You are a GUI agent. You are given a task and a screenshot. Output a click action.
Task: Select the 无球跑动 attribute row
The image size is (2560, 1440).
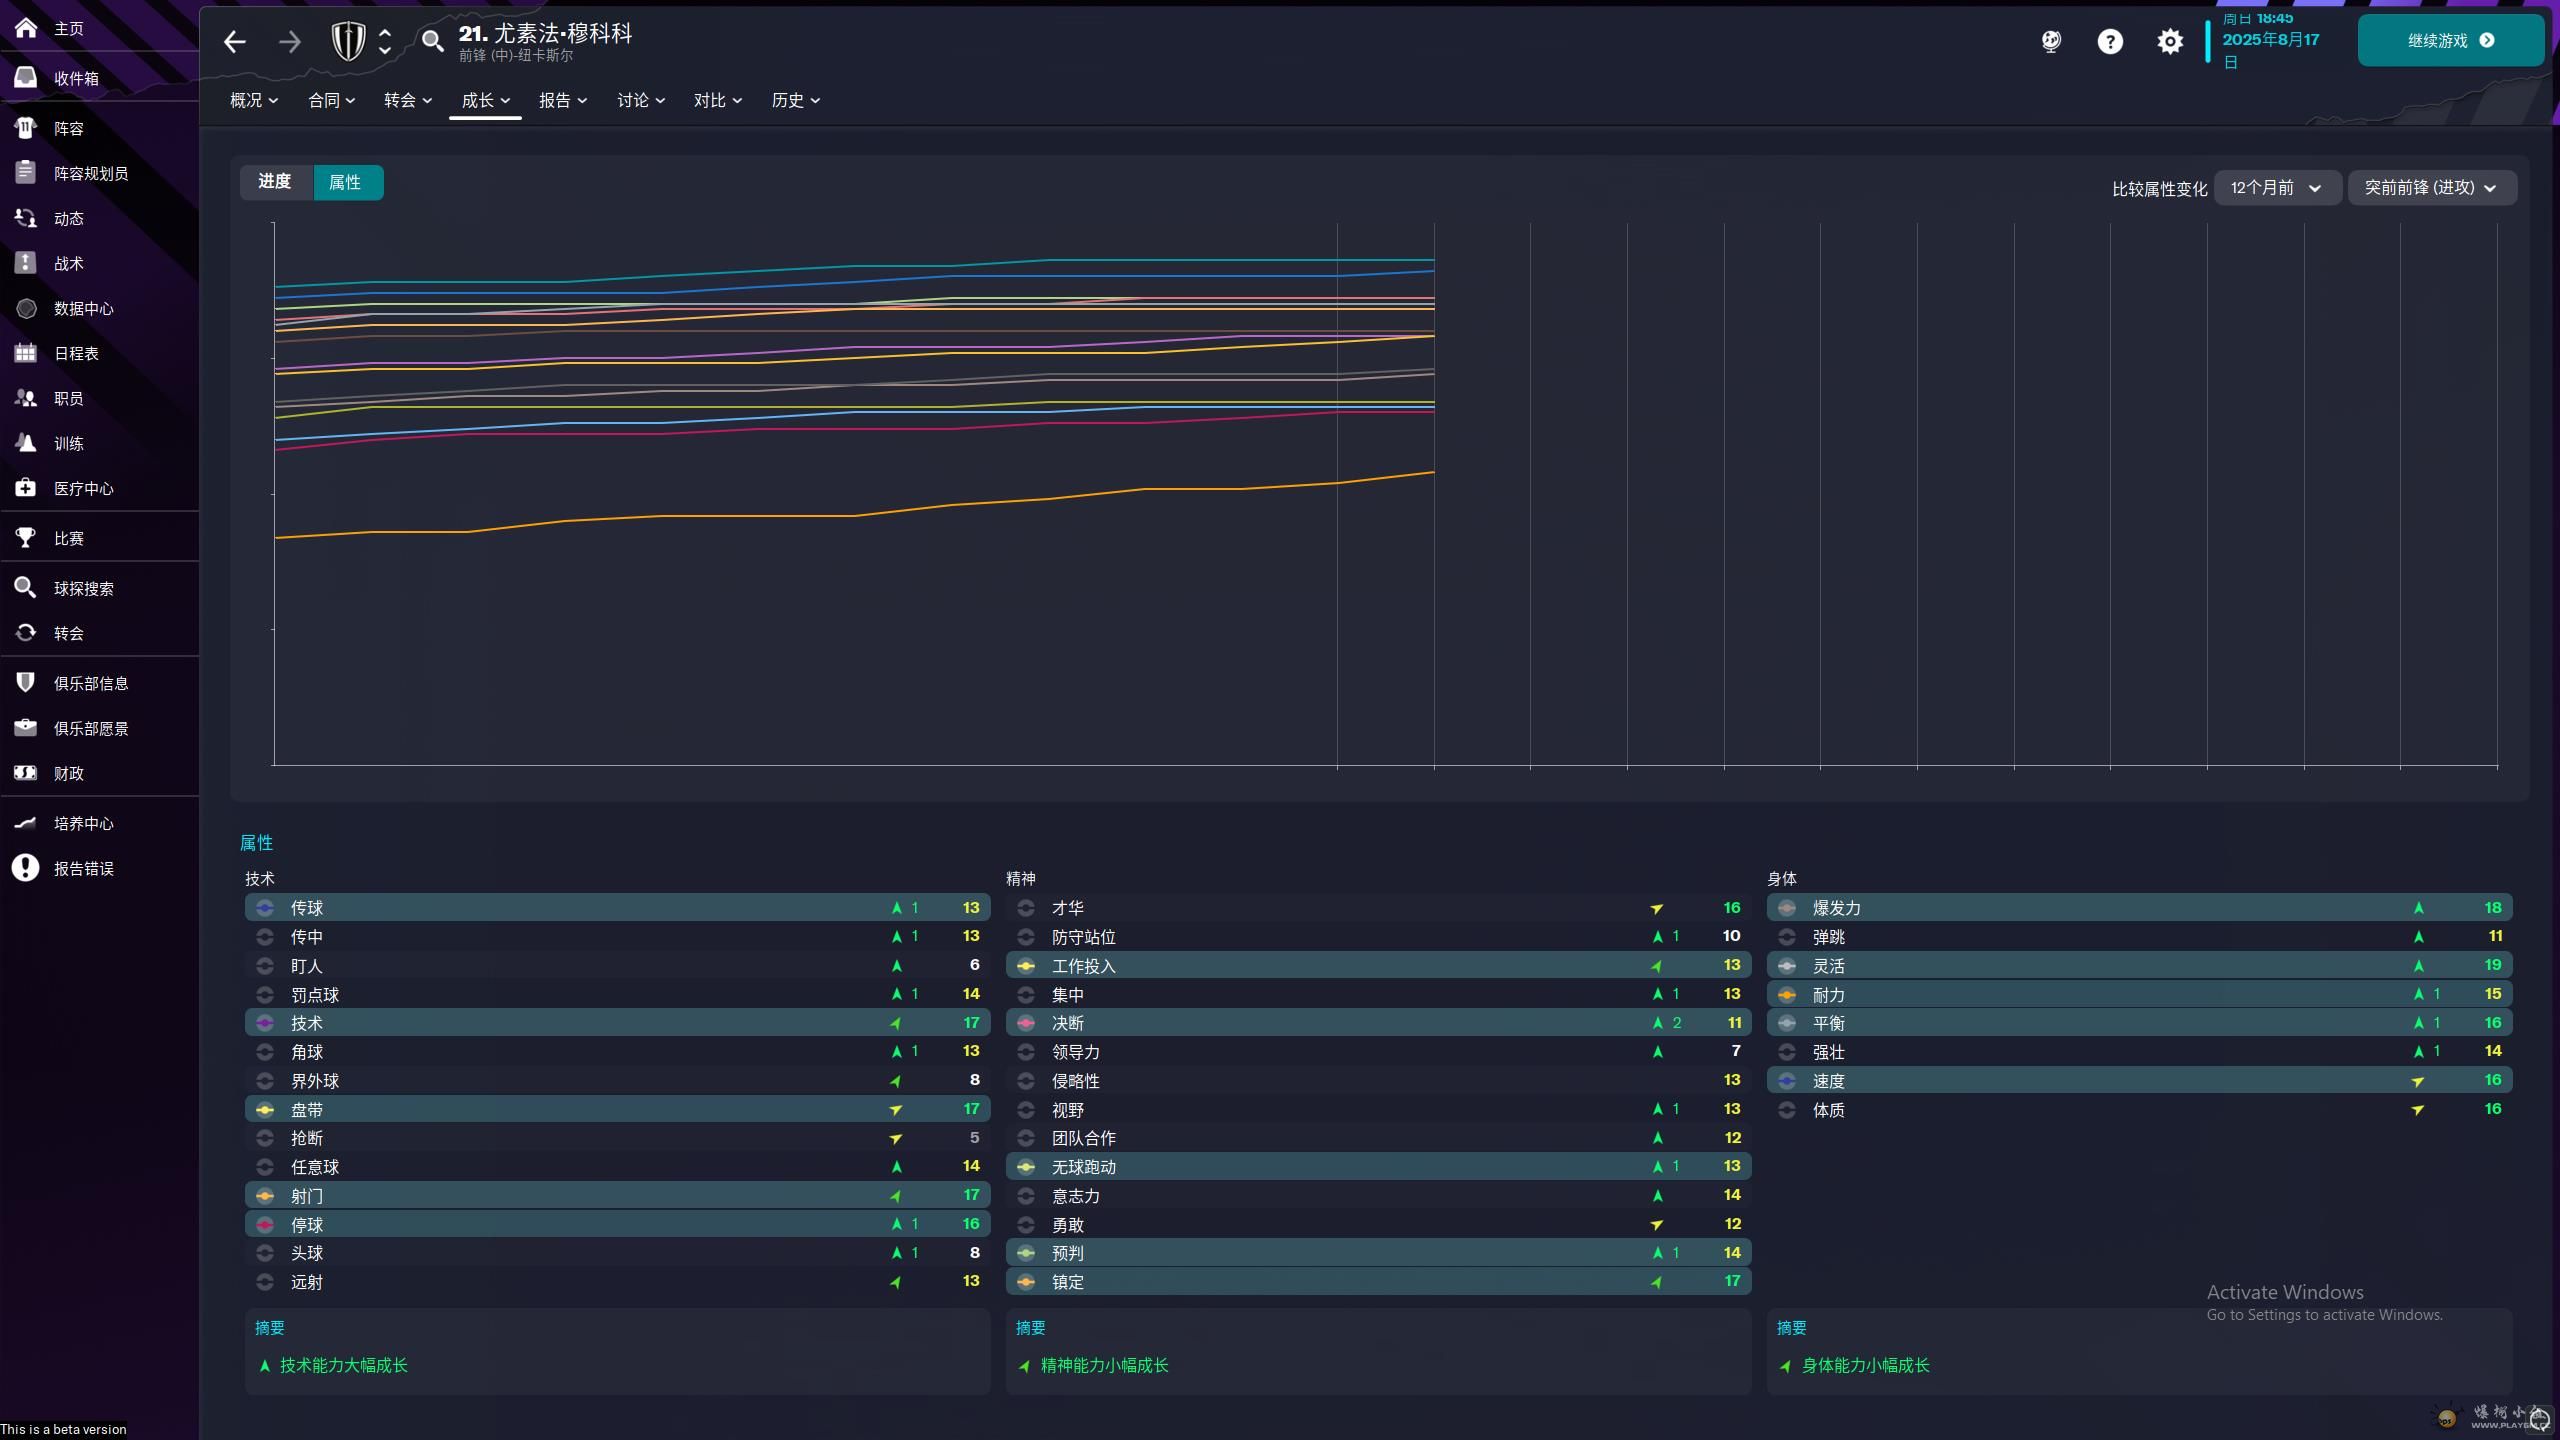coord(1378,1167)
